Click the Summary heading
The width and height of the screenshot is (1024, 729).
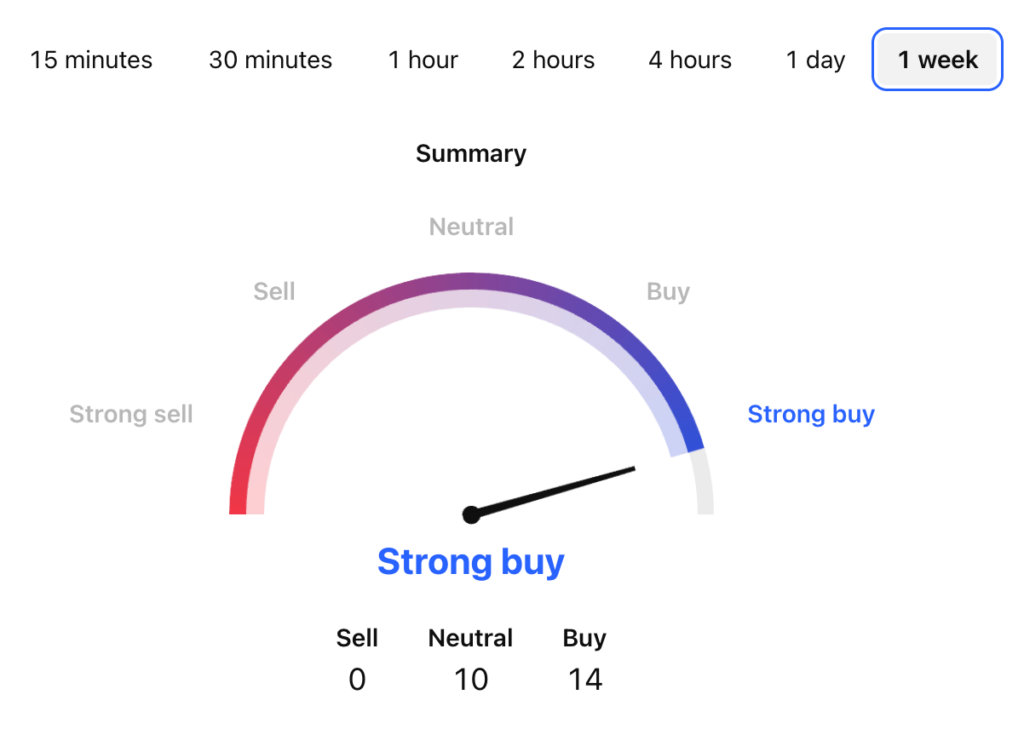(471, 153)
